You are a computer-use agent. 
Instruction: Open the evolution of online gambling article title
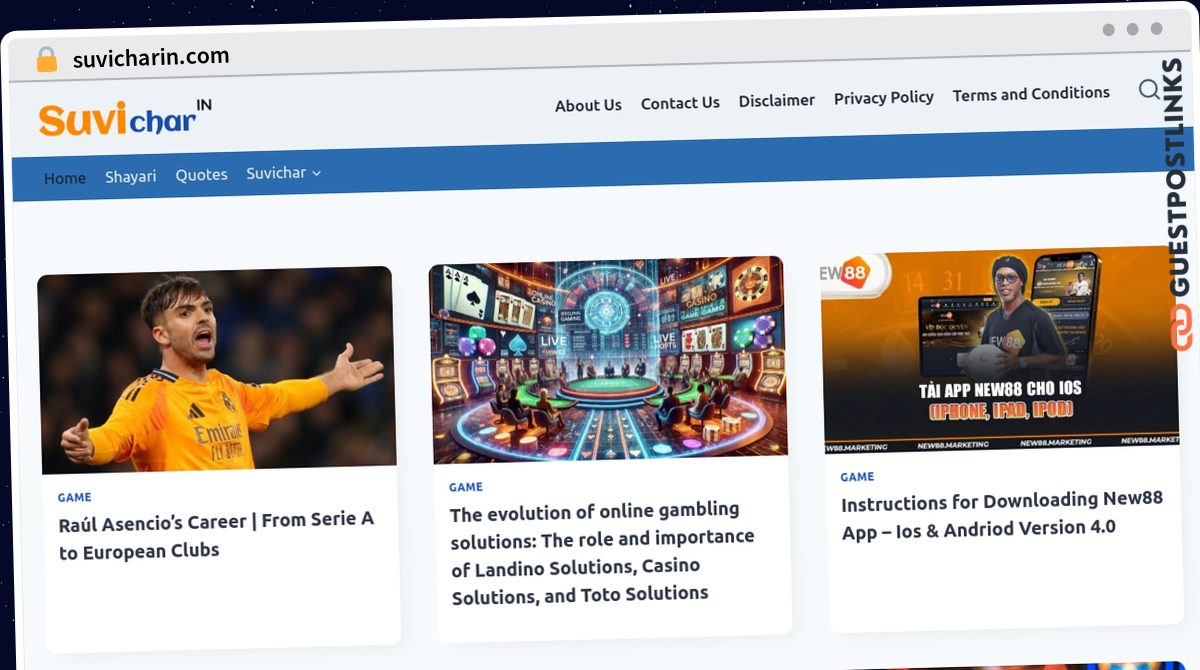[602, 553]
